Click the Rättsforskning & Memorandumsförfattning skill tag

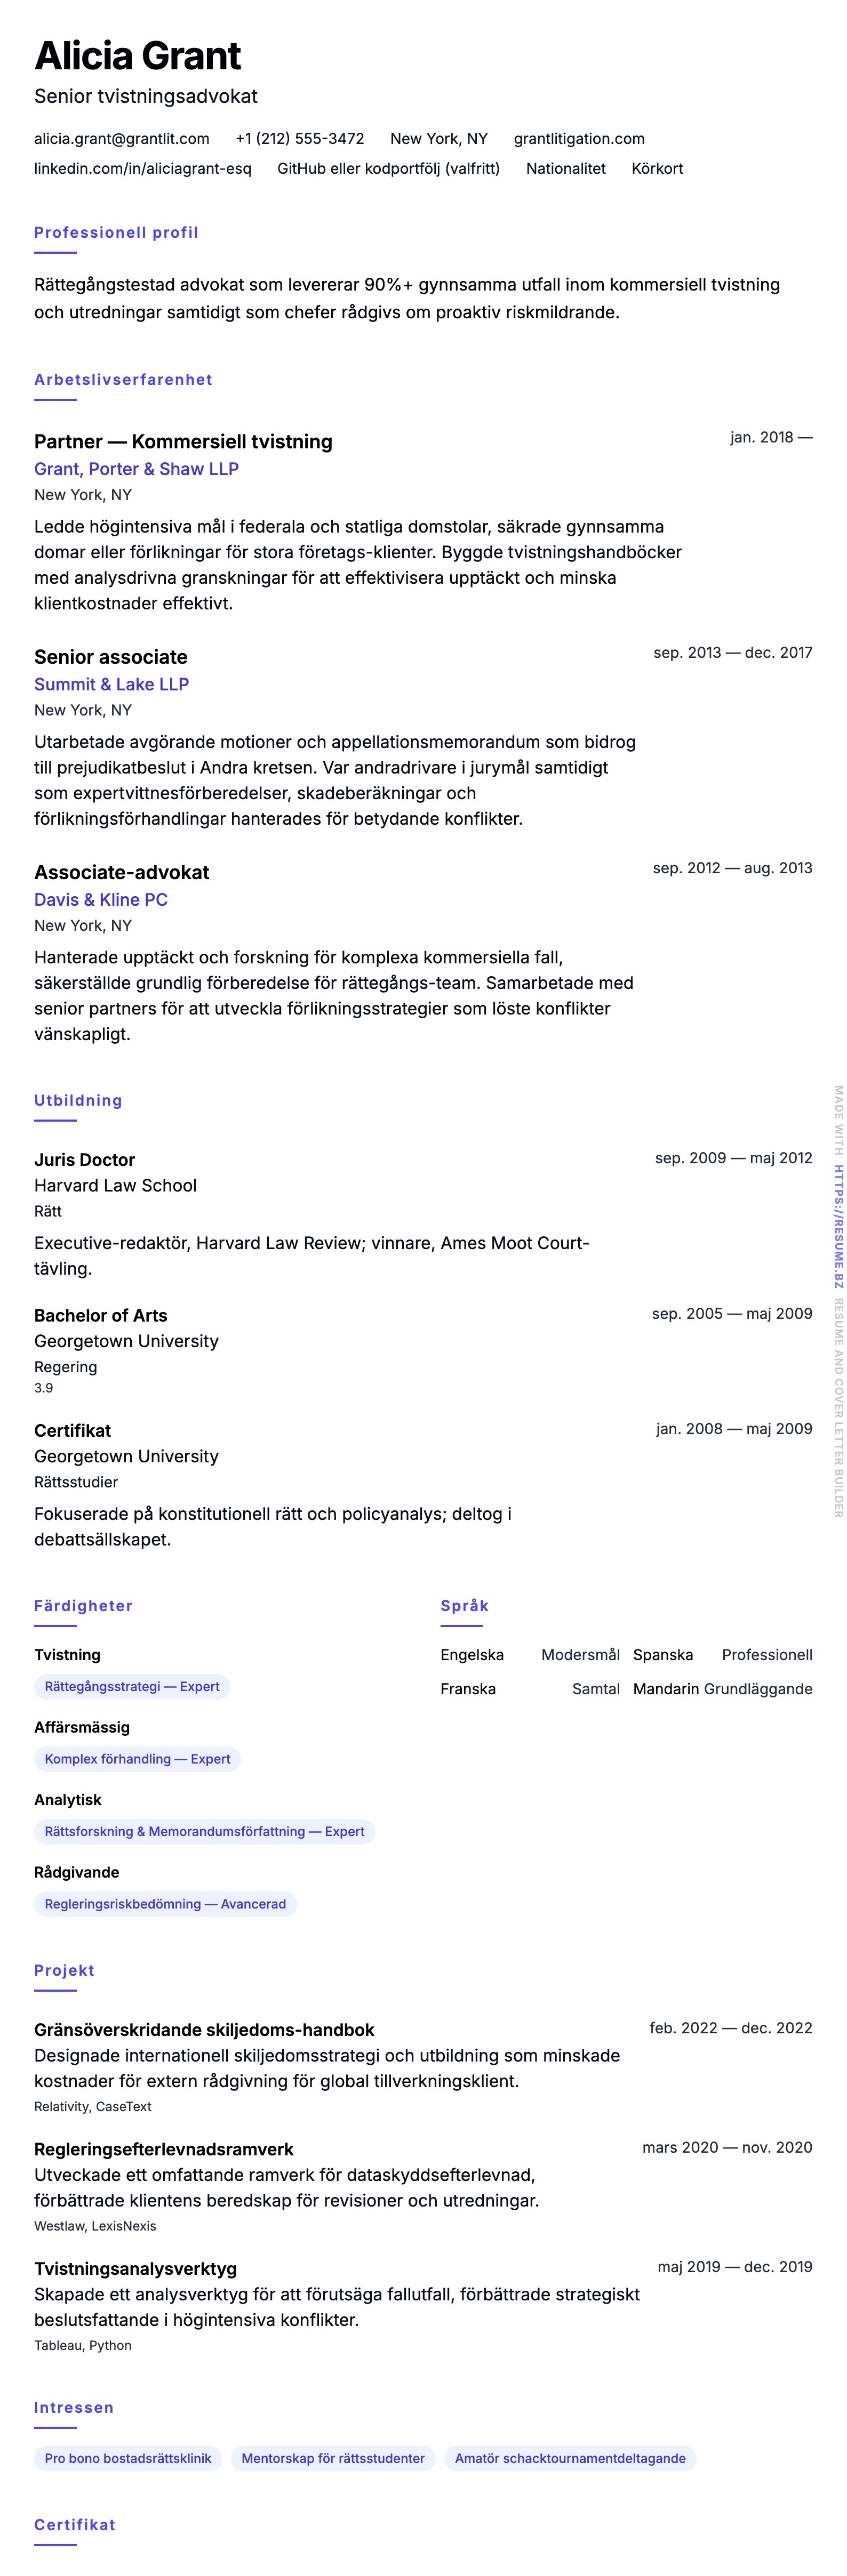click(x=204, y=1832)
